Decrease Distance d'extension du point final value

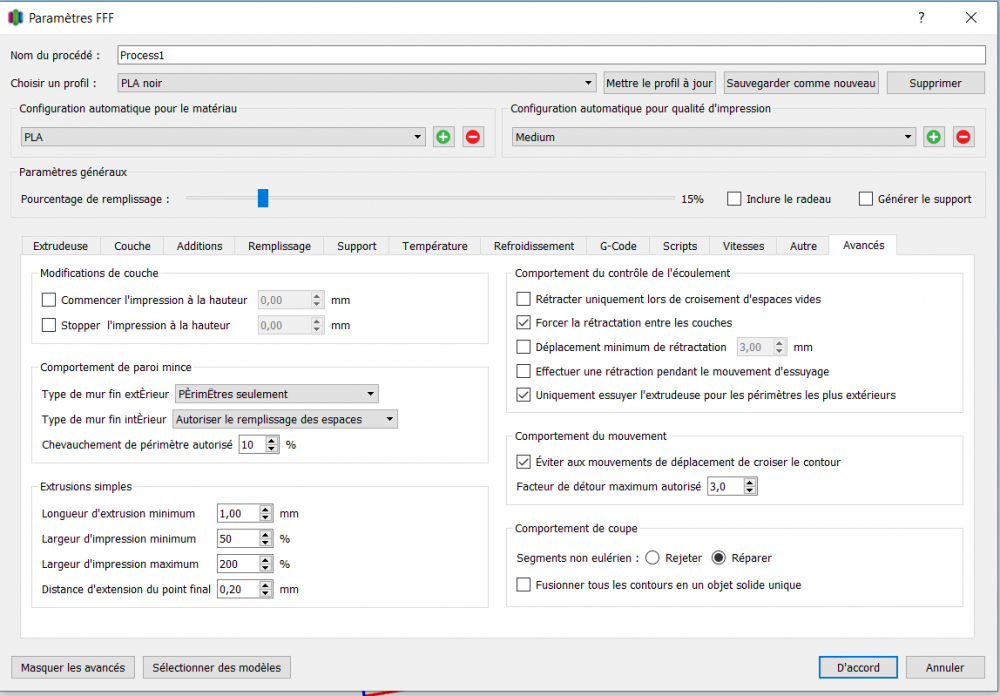[x=266, y=593]
